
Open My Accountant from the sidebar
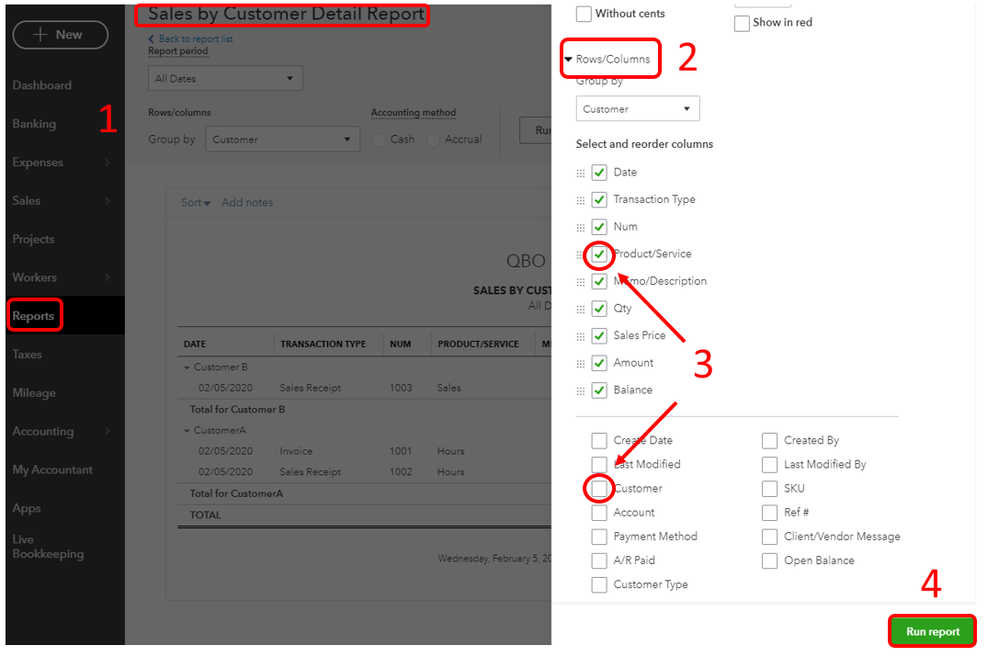(52, 470)
